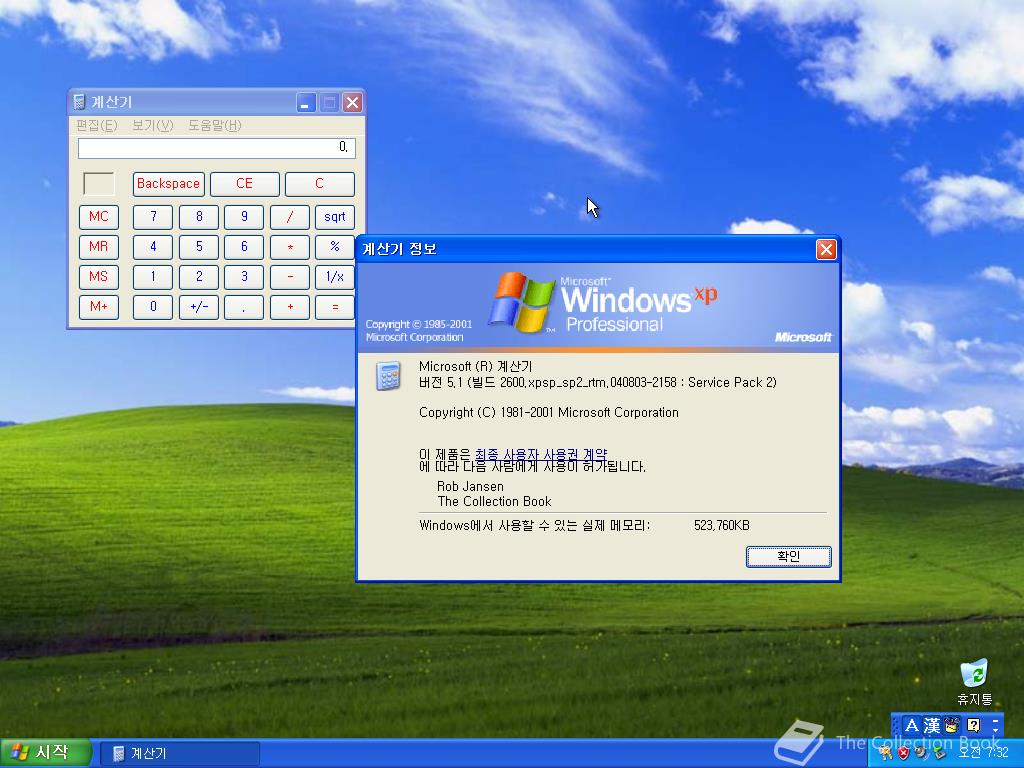Click the decimal point button
This screenshot has width=1024, height=768.
click(x=244, y=307)
